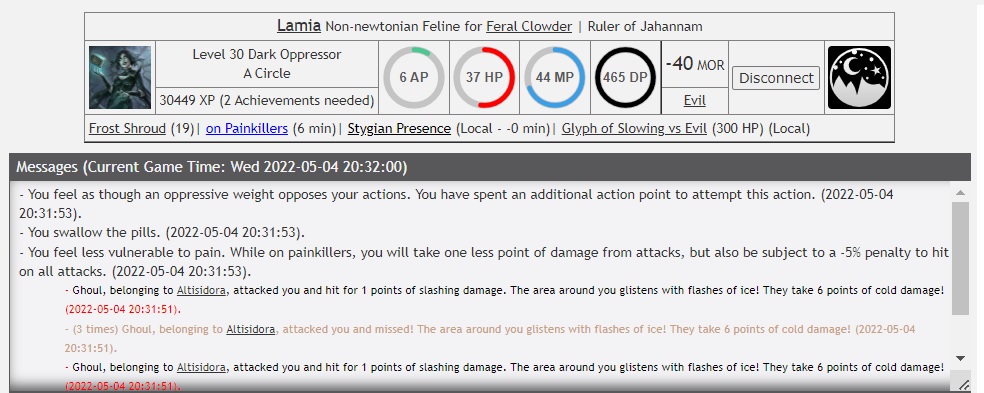Click the Lamia character avatar portrait
Viewport: 984px width, 393px height.
click(x=120, y=77)
